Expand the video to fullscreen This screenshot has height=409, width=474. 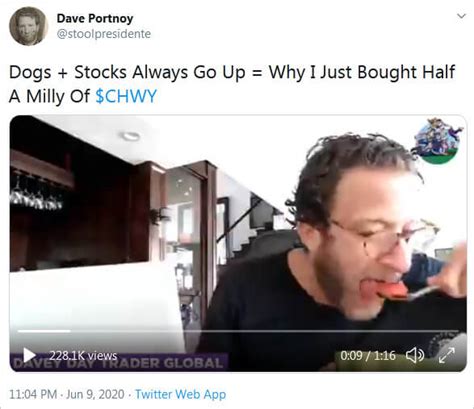[447, 355]
